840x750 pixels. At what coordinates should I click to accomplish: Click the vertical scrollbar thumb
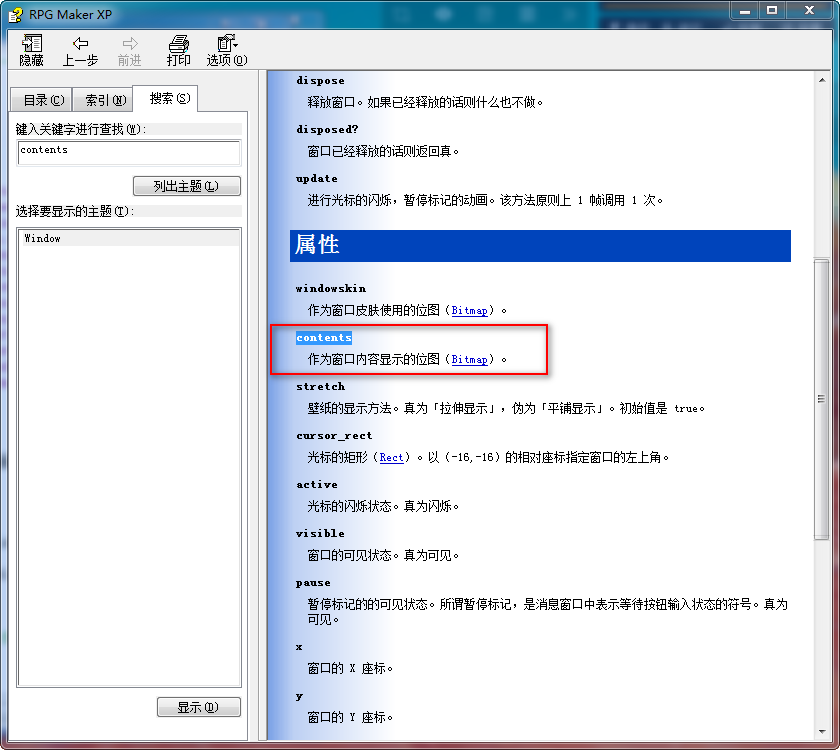click(821, 399)
